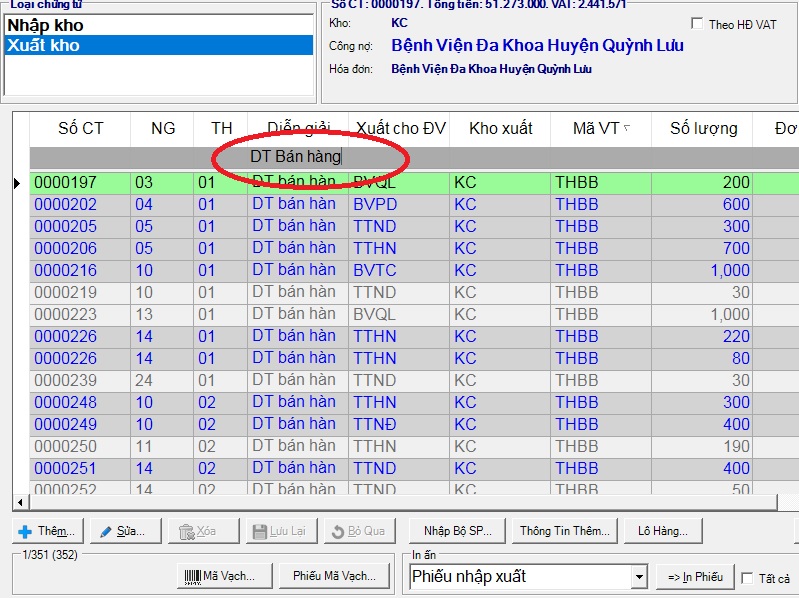Click the undo arrow icon on Bỏ Qua
The height and width of the screenshot is (598, 799).
[x=338, y=532]
